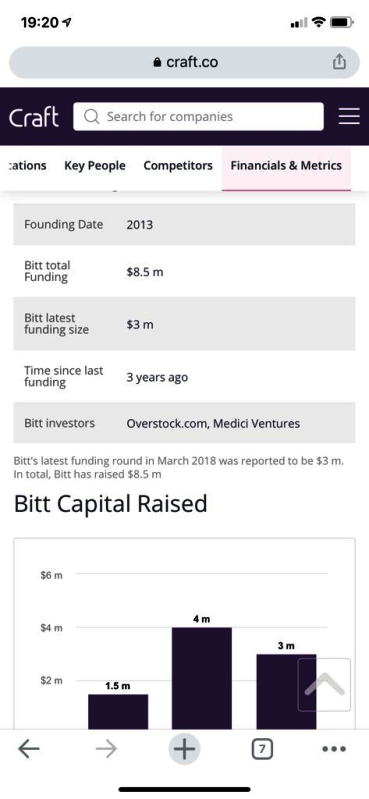Switch to the Competitors tab
Screen dimensions: 369x799
click(178, 166)
